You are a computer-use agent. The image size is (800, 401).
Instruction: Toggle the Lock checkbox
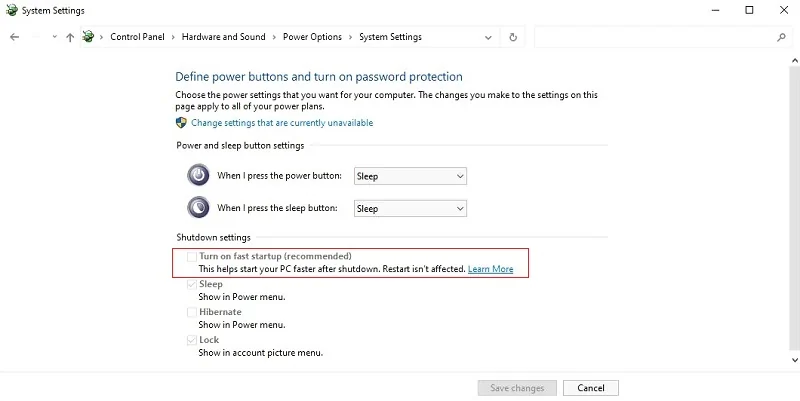191,341
